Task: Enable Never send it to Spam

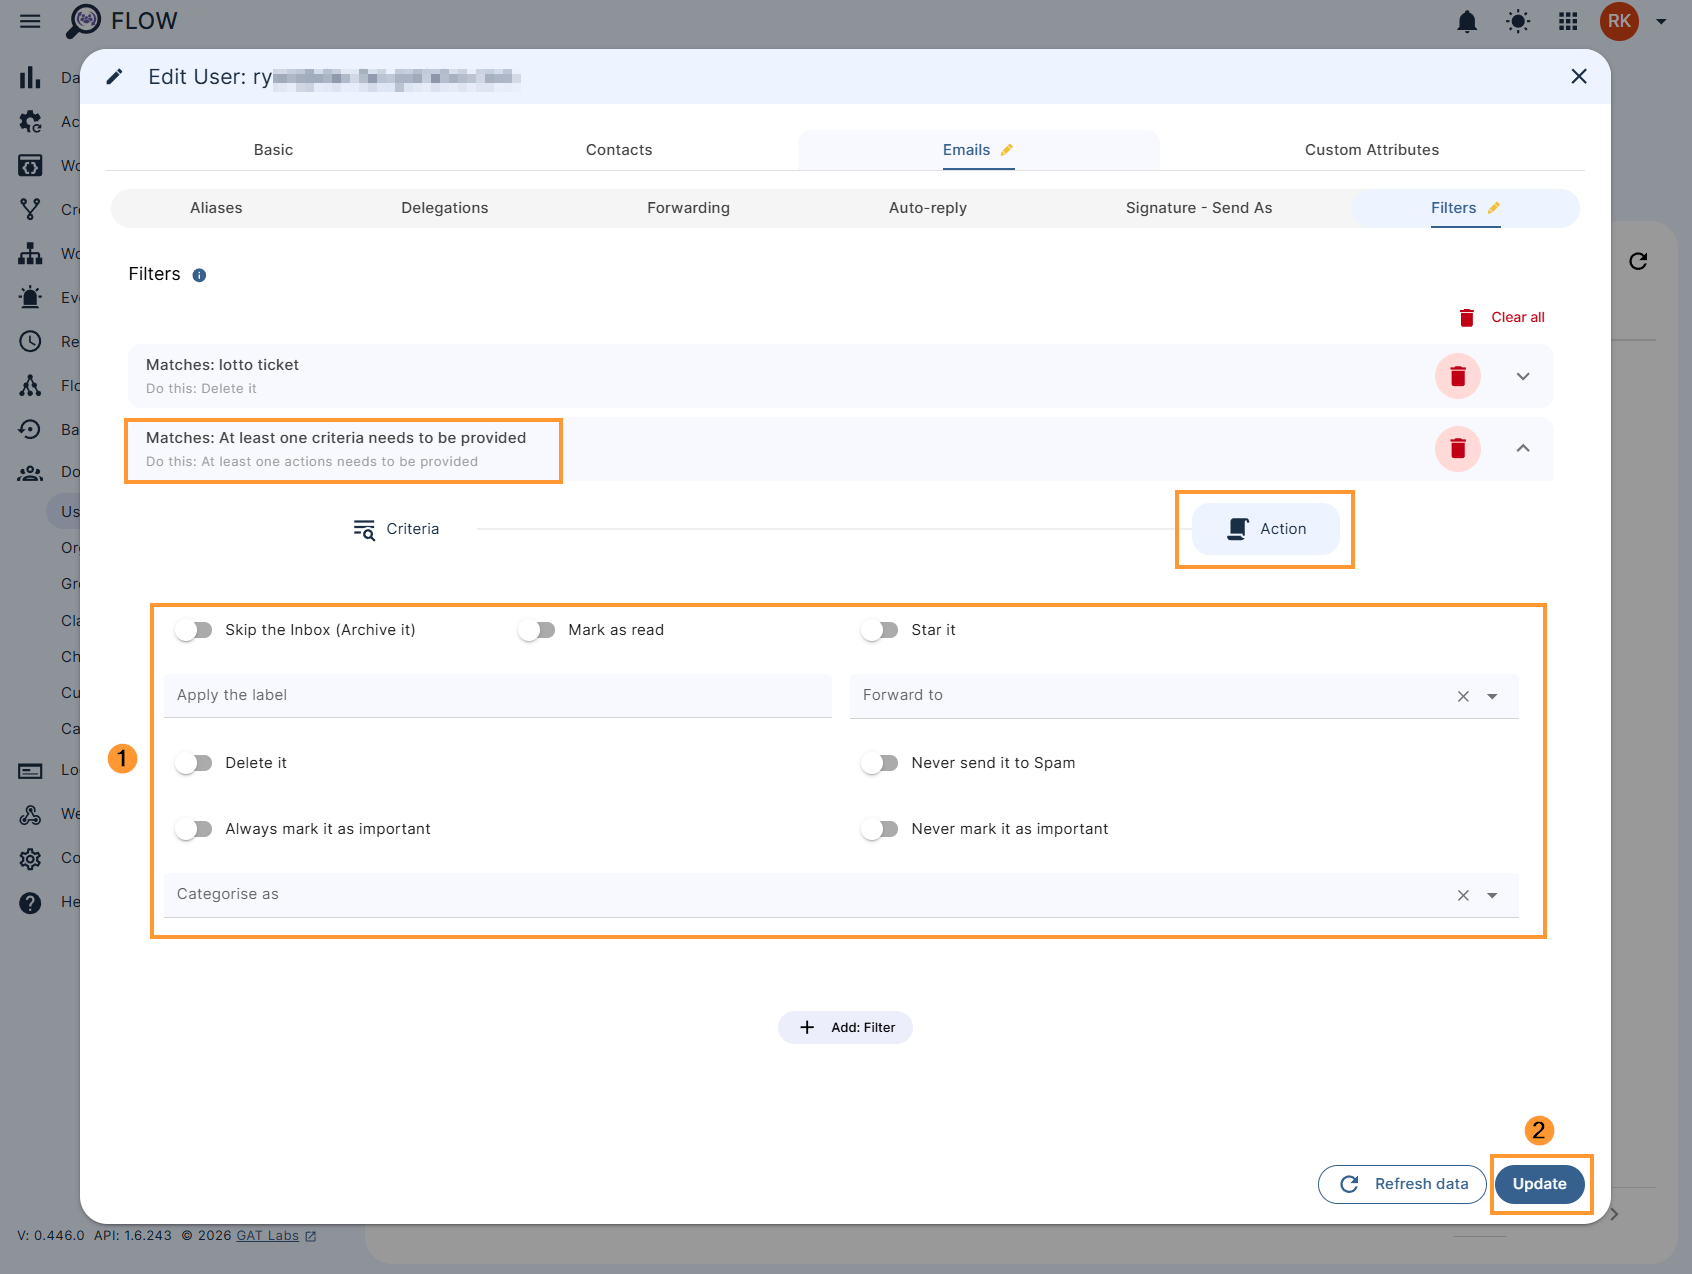Action: pos(880,763)
